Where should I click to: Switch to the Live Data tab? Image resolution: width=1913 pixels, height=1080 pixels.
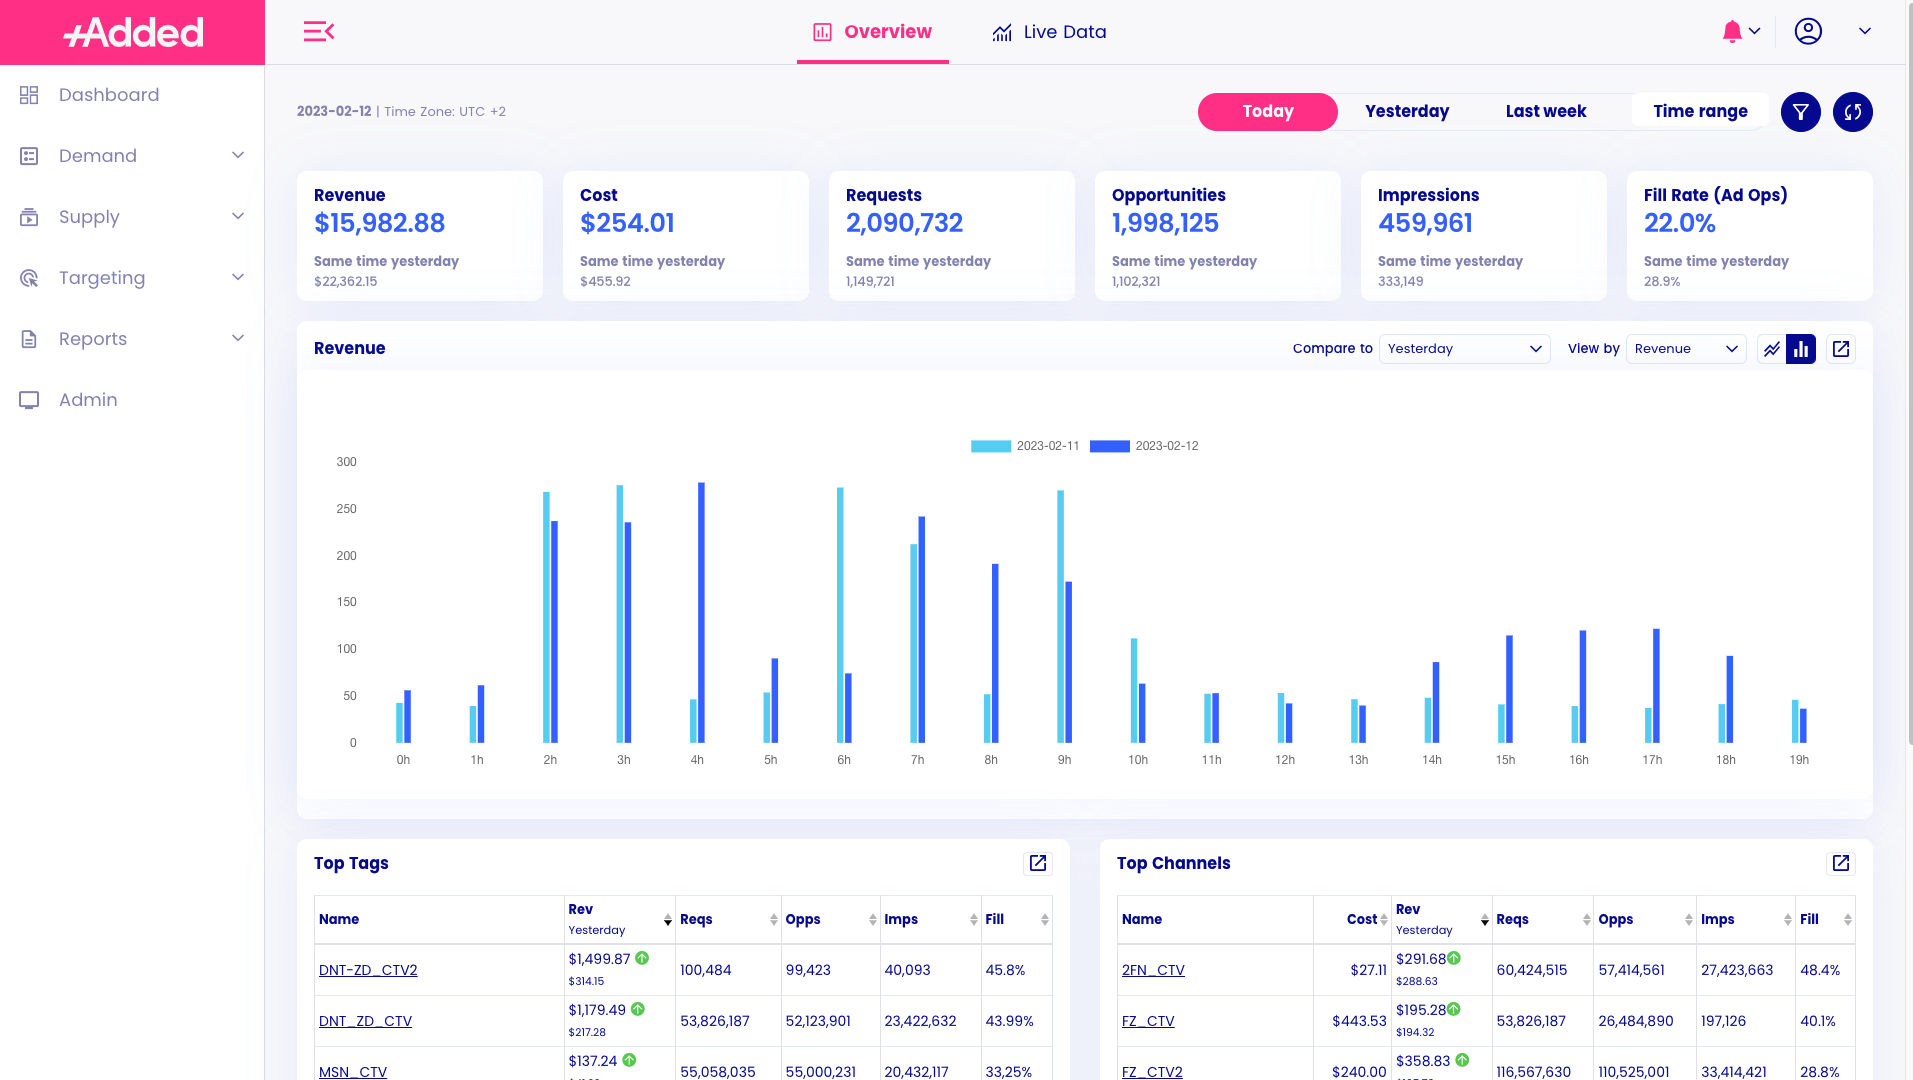click(x=1049, y=32)
